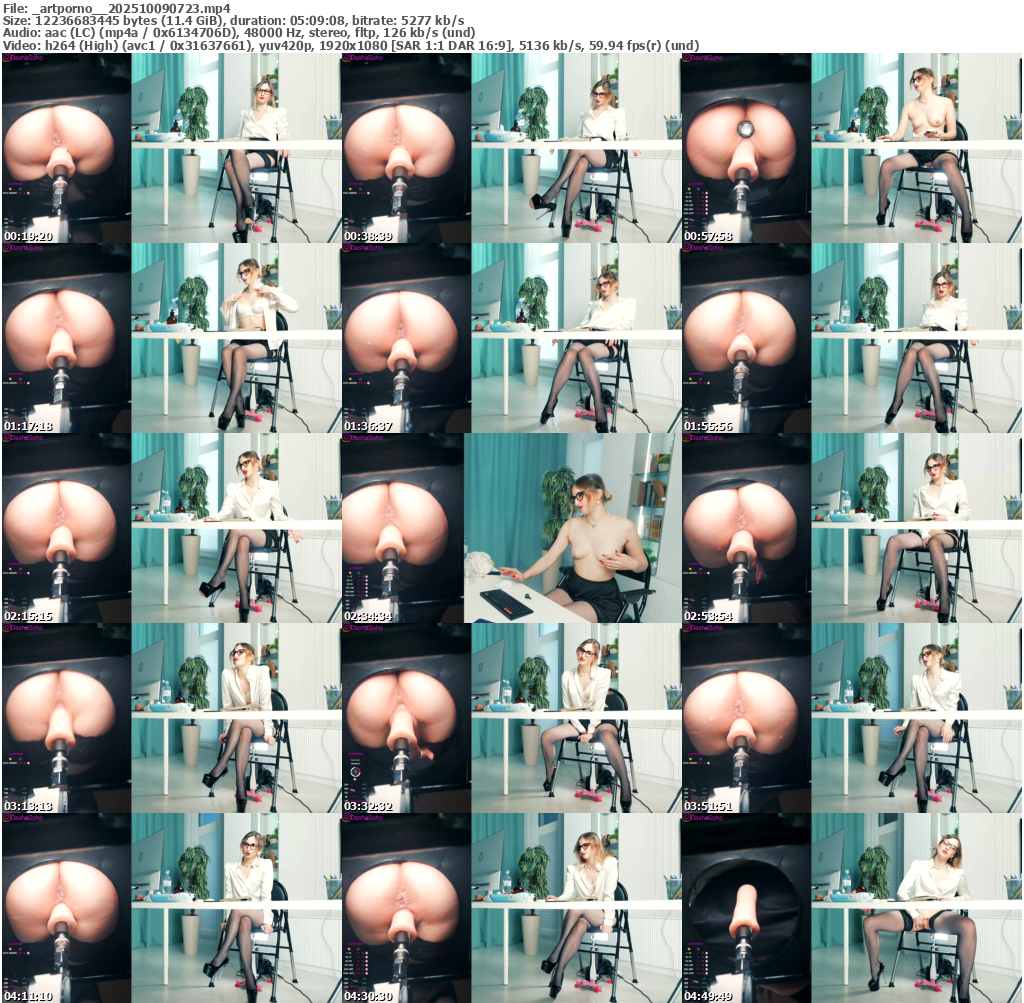Screen dimensions: 1024x1003
Task: Pick the 04:11:10 thumbnail
Action: [171, 908]
